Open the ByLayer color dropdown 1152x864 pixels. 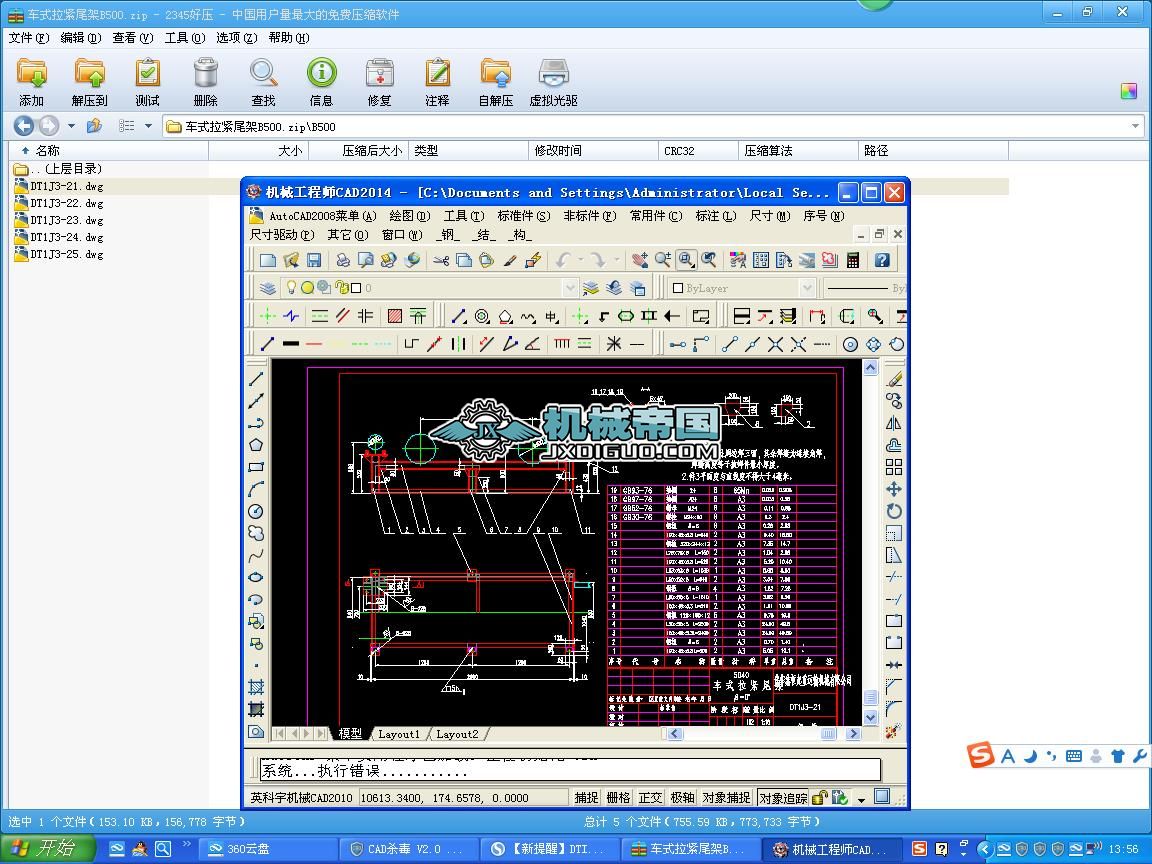(806, 288)
